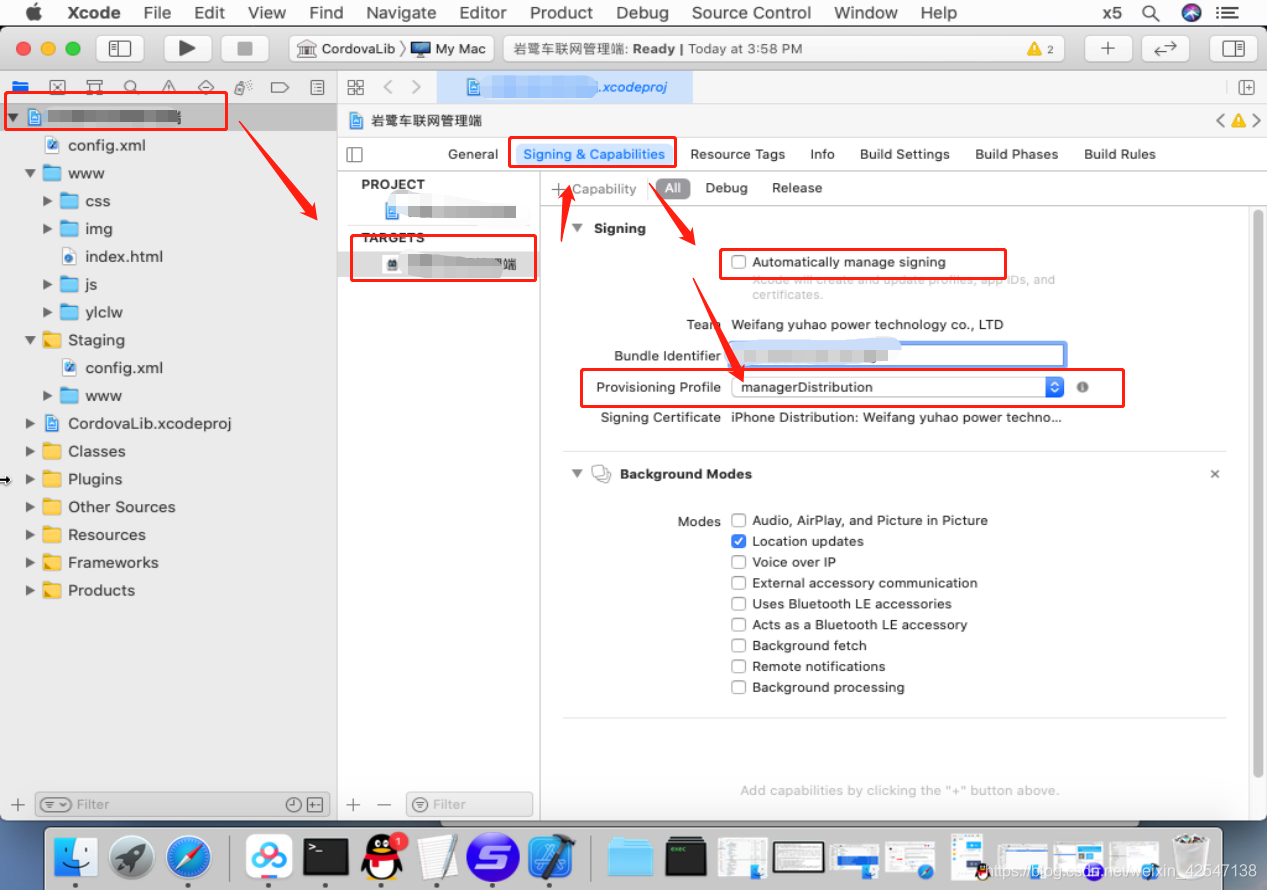Run the project with the Play button
The height and width of the screenshot is (890, 1267).
187,48
